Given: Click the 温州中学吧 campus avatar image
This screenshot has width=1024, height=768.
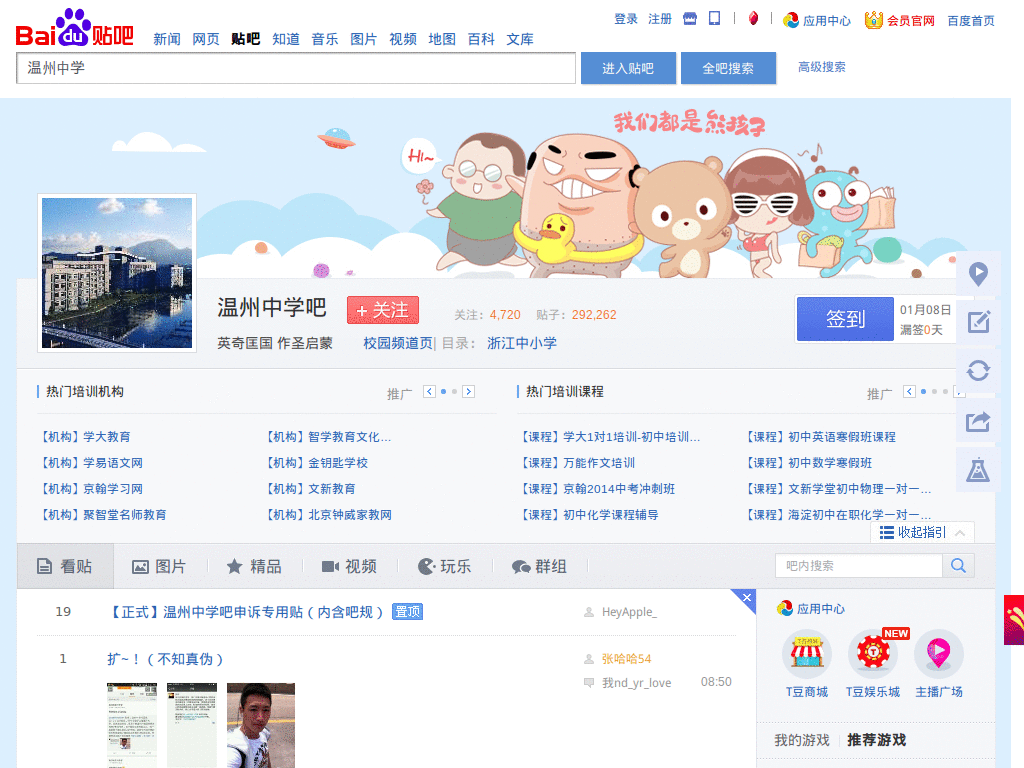Looking at the screenshot, I should coord(117,273).
